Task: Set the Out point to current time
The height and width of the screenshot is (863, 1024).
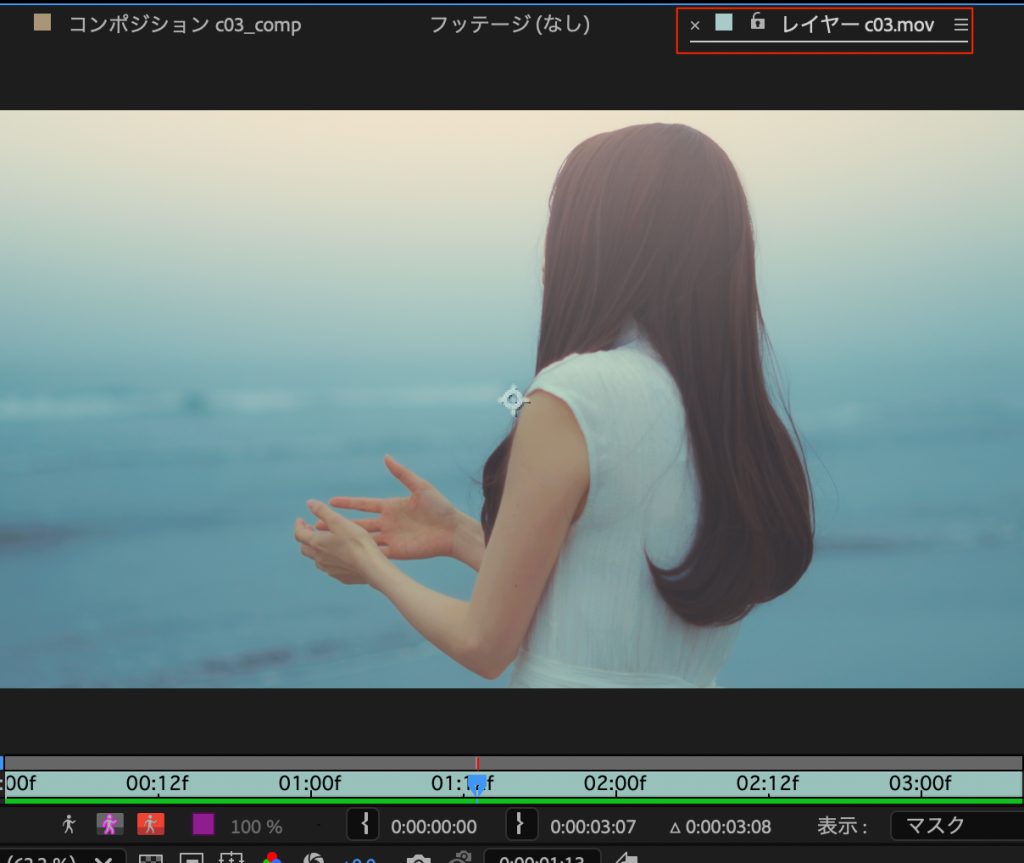Action: click(520, 825)
